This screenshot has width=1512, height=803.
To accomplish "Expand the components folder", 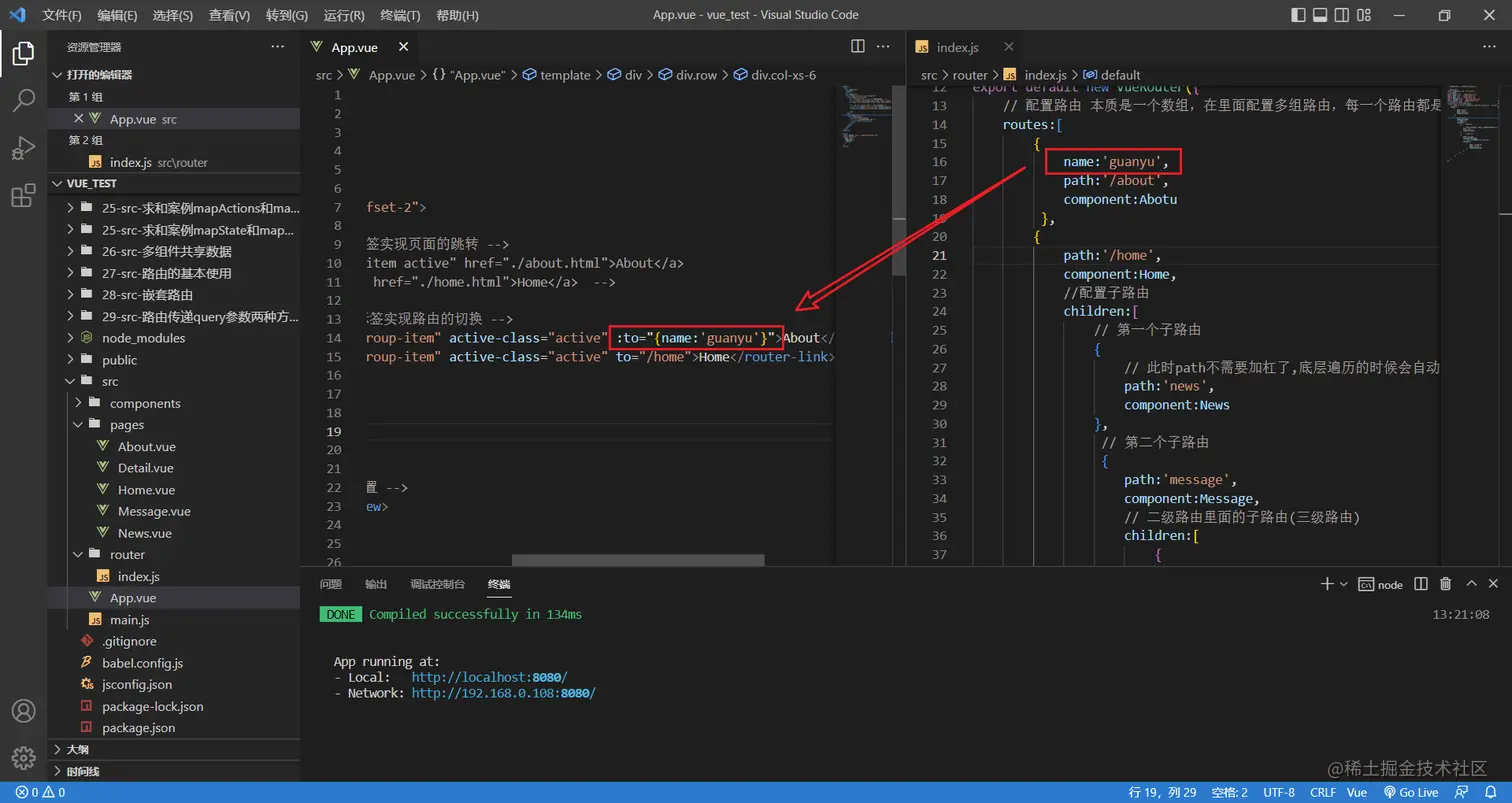I will point(173,403).
